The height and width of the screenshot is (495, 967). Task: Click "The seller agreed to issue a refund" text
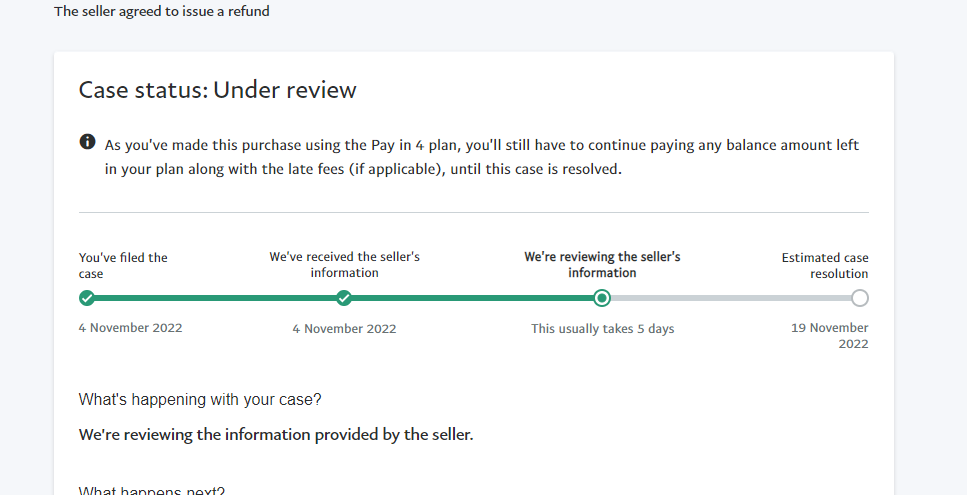pos(162,11)
